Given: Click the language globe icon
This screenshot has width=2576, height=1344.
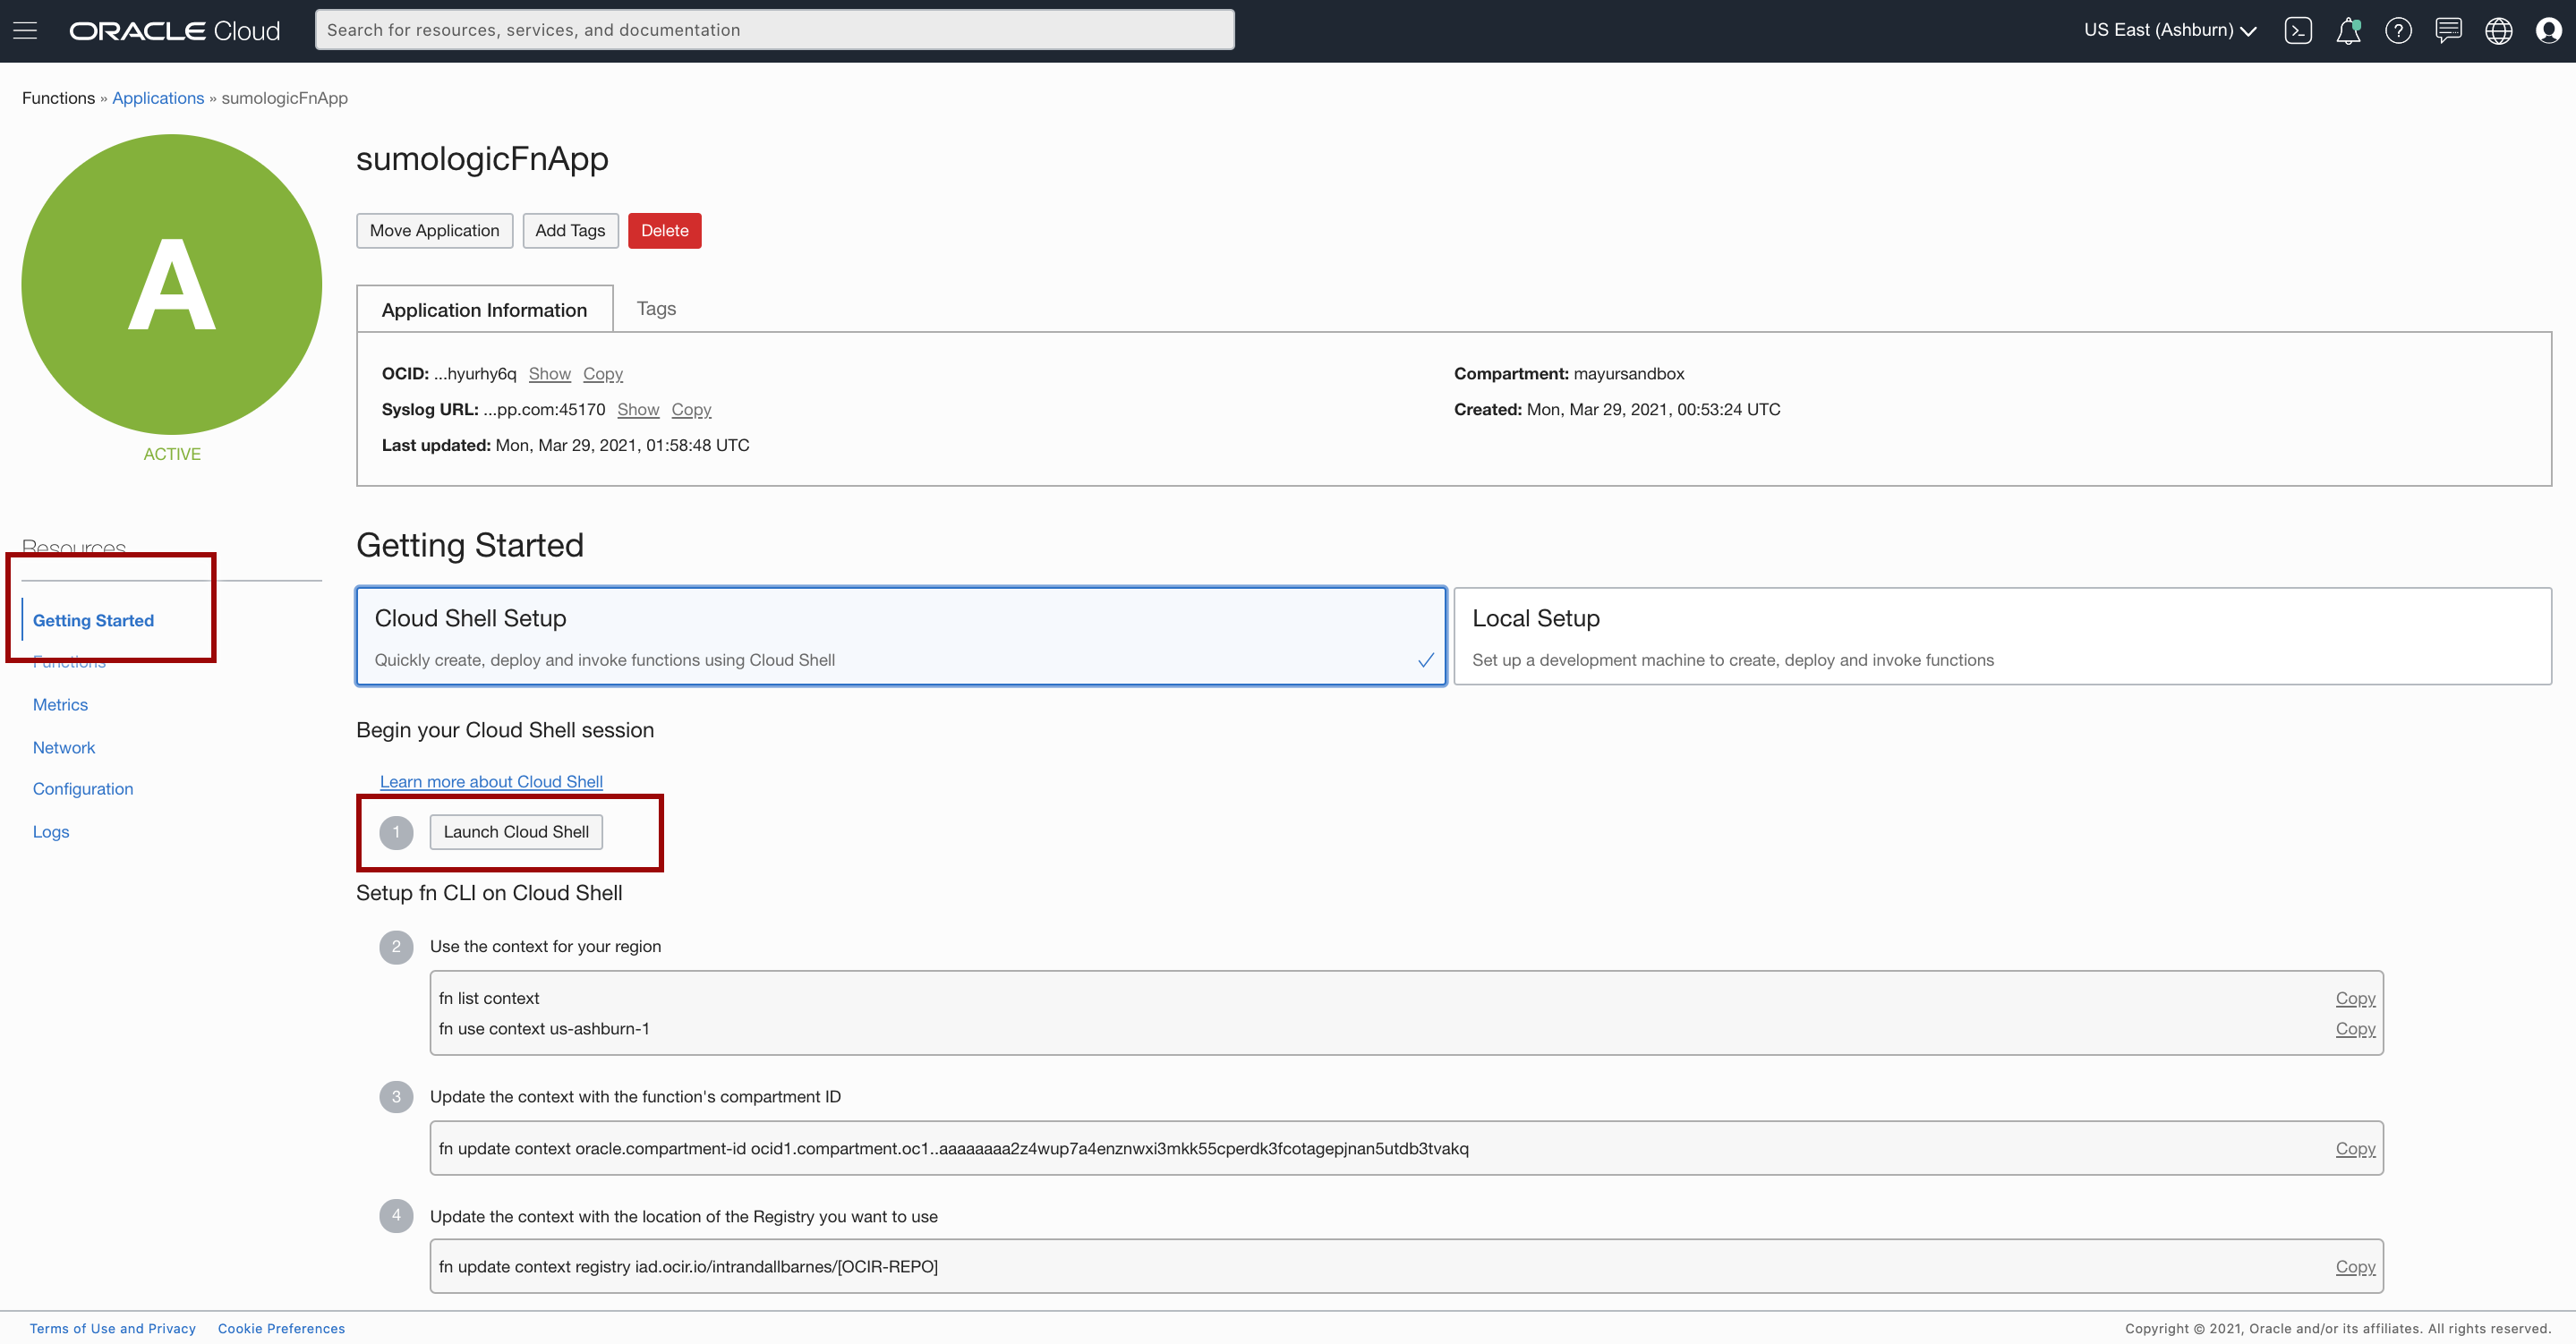Looking at the screenshot, I should [2498, 30].
